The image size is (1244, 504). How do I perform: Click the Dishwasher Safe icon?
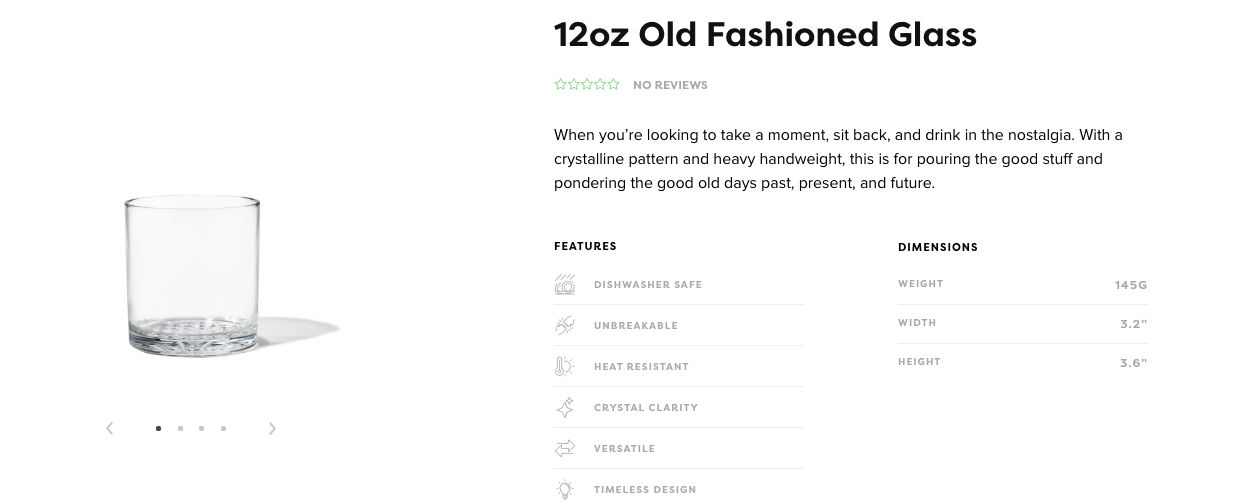click(565, 284)
